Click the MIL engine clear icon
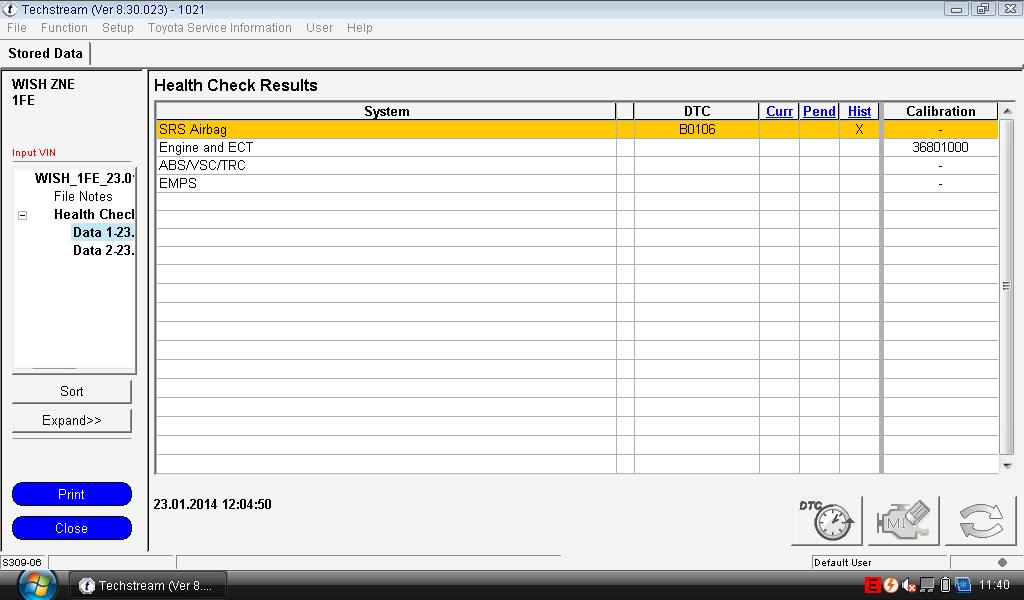The height and width of the screenshot is (600, 1024). point(904,520)
